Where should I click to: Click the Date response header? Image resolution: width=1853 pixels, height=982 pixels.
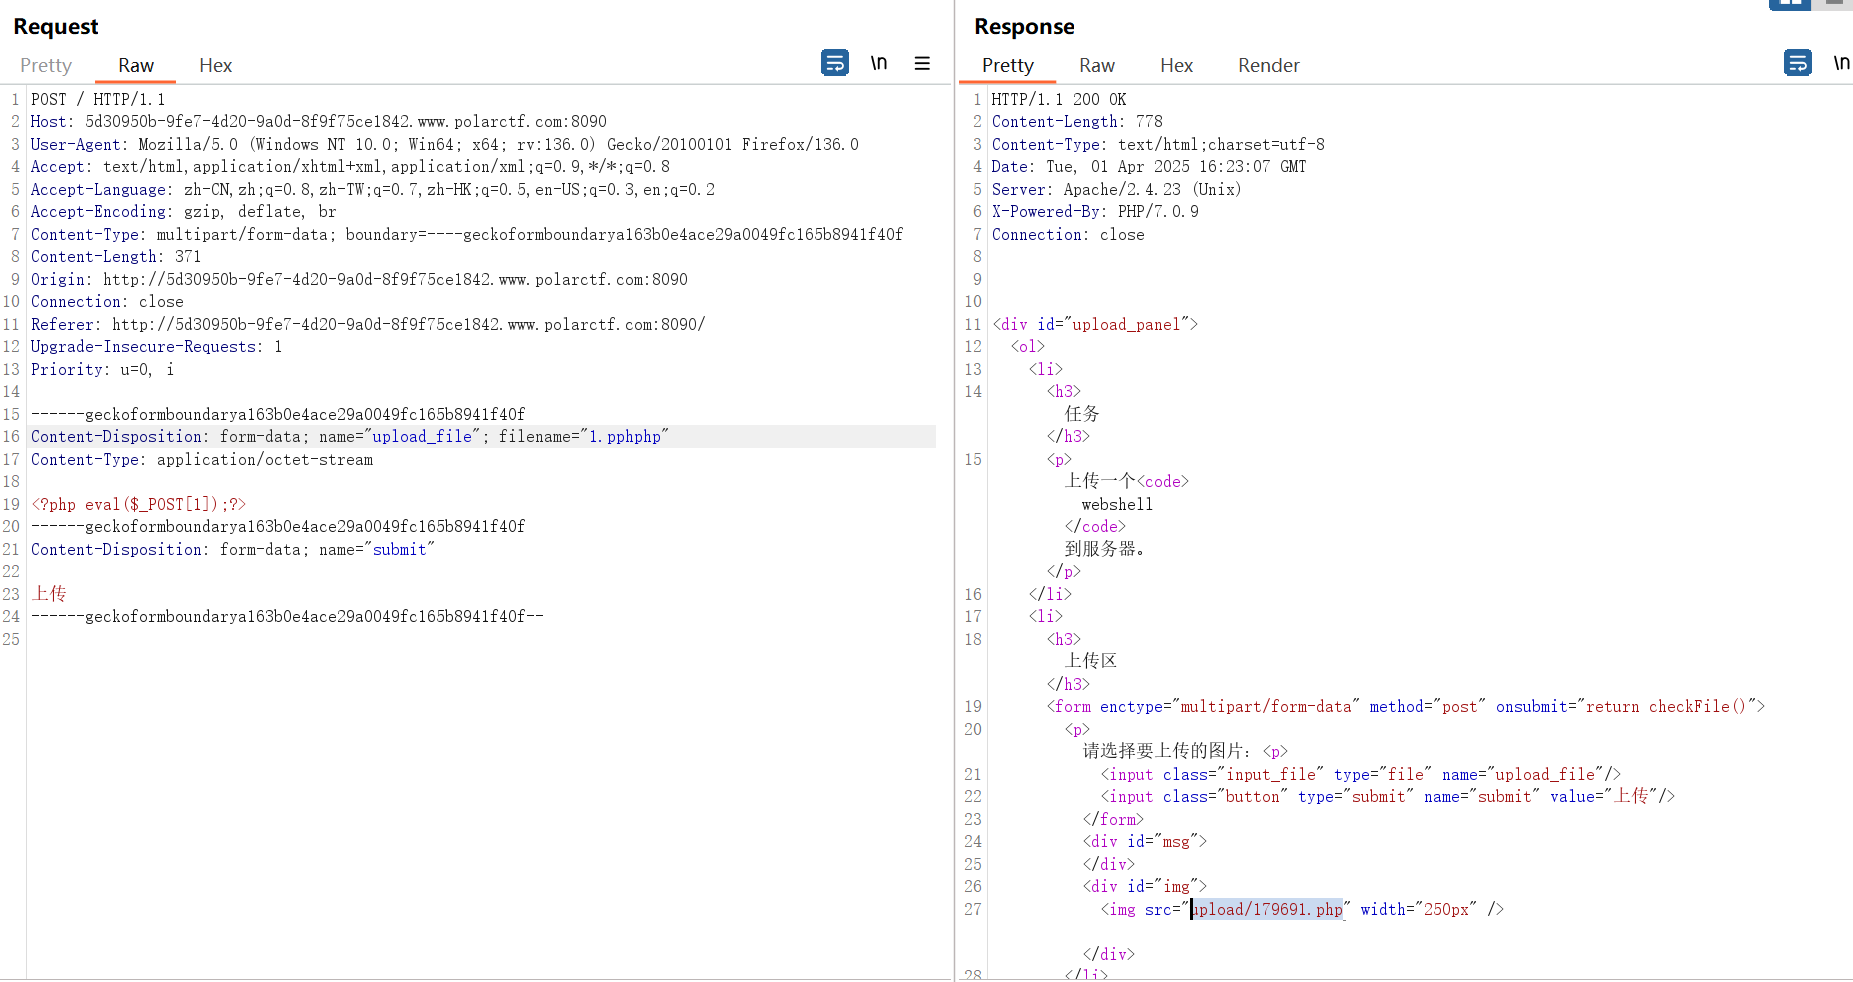pos(1149,167)
